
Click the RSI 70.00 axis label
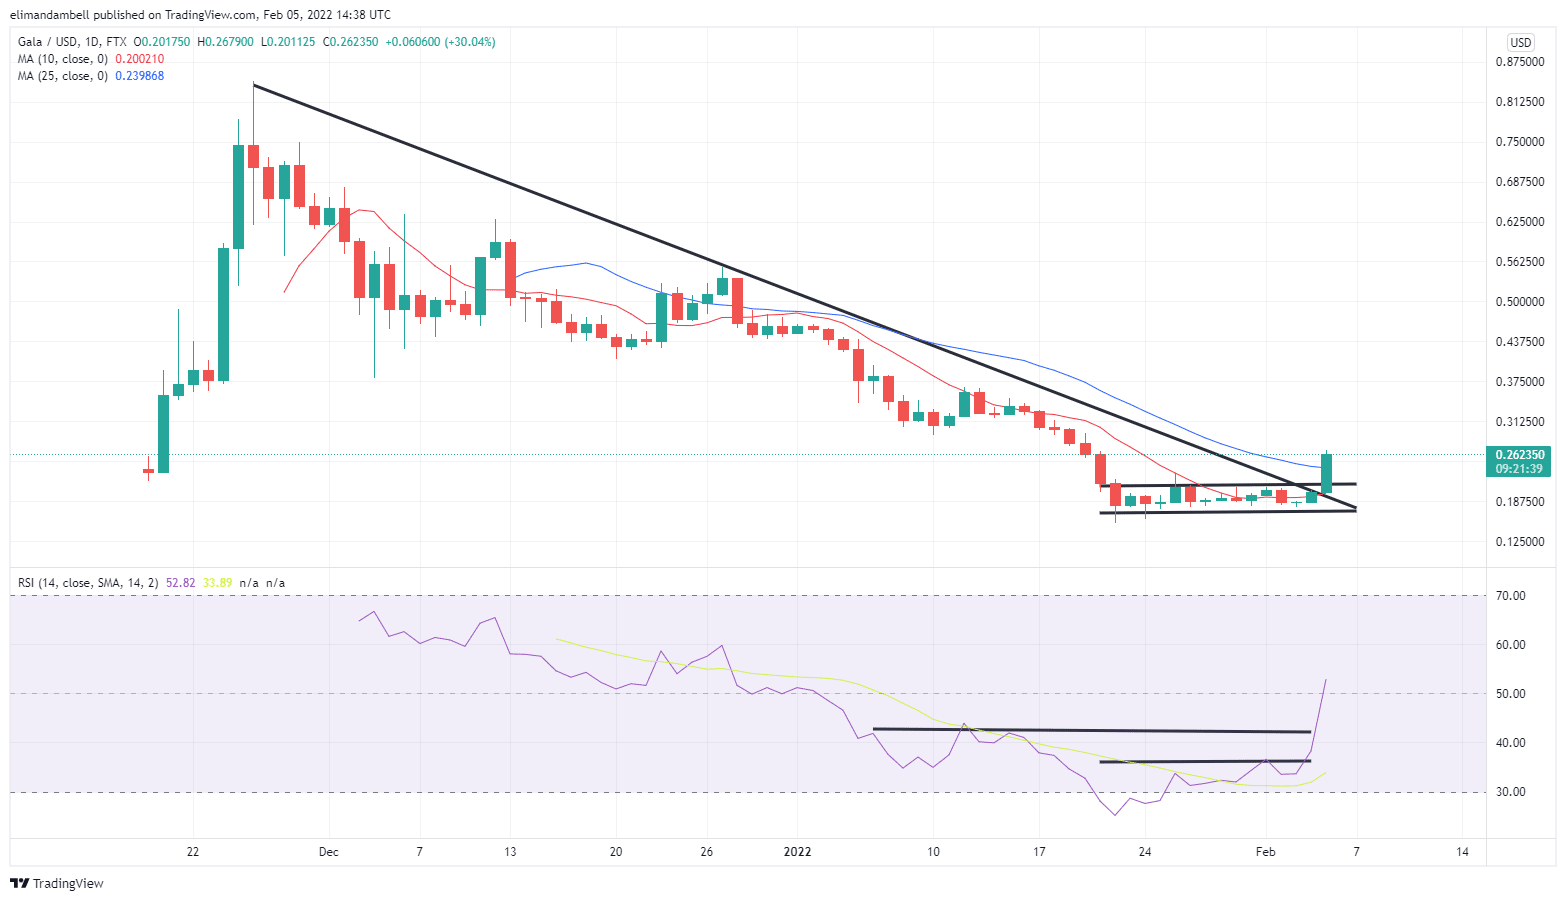[x=1511, y=596]
